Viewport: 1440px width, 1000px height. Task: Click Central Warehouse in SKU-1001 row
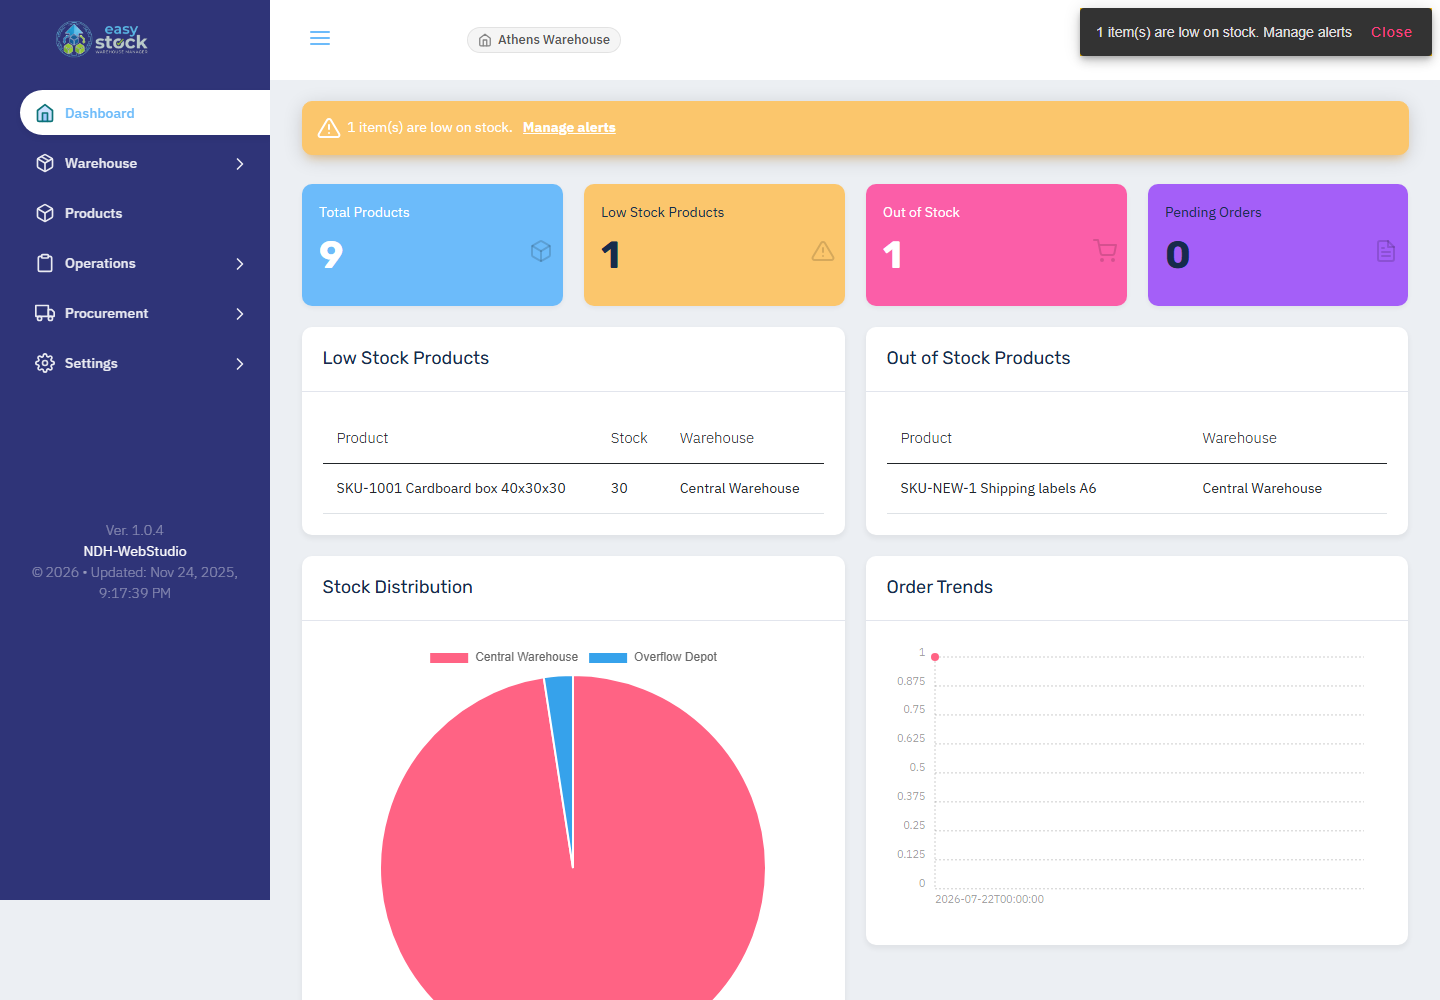[x=740, y=488]
